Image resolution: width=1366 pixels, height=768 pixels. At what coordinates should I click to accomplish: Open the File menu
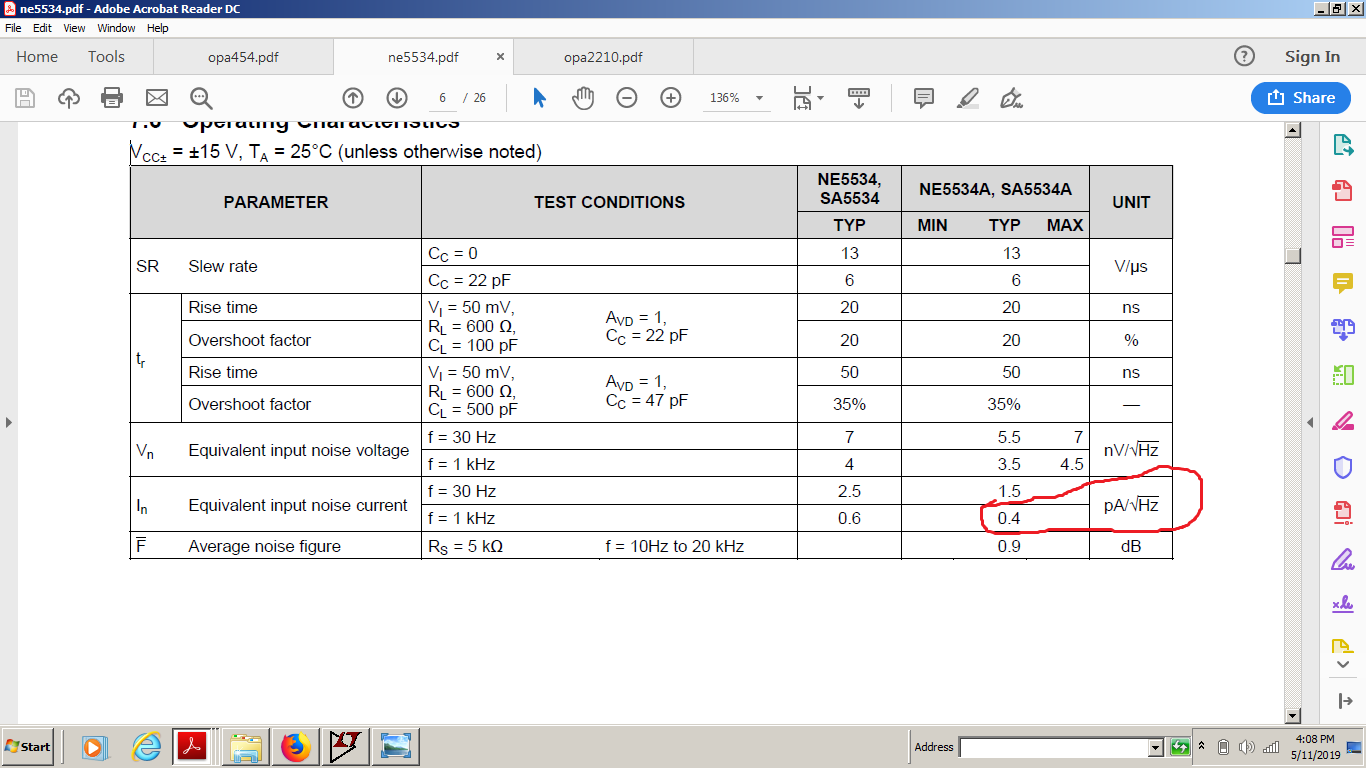(13, 28)
